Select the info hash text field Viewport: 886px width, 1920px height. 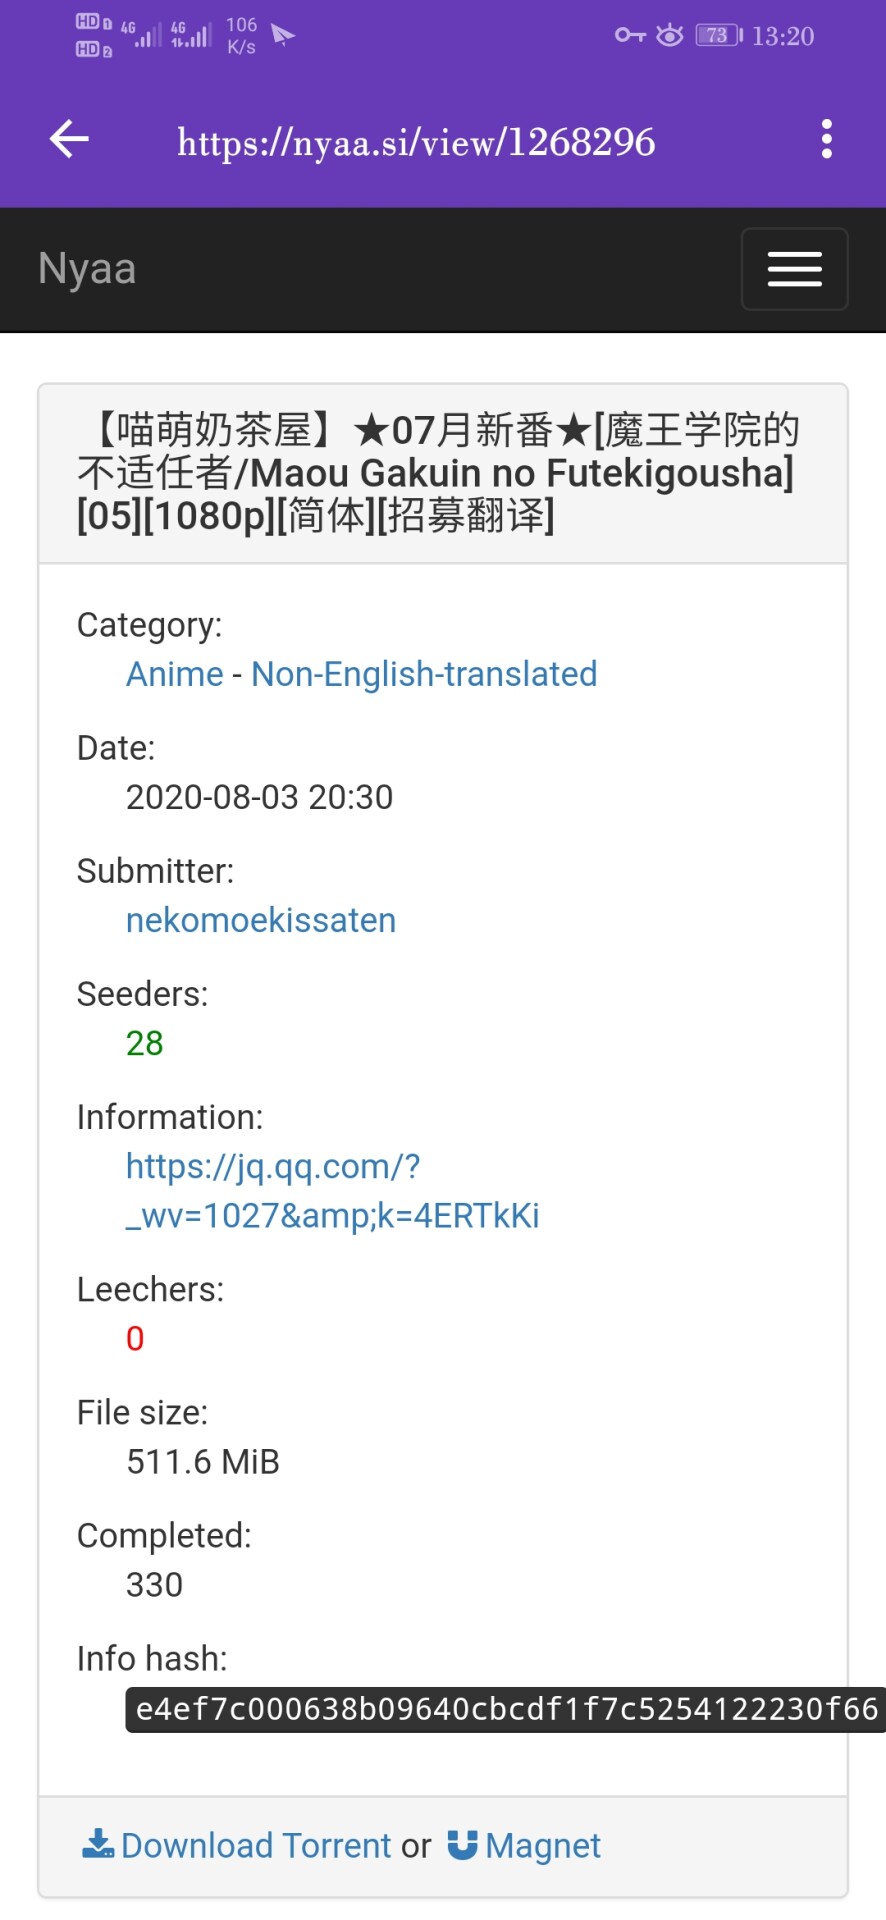point(500,1704)
